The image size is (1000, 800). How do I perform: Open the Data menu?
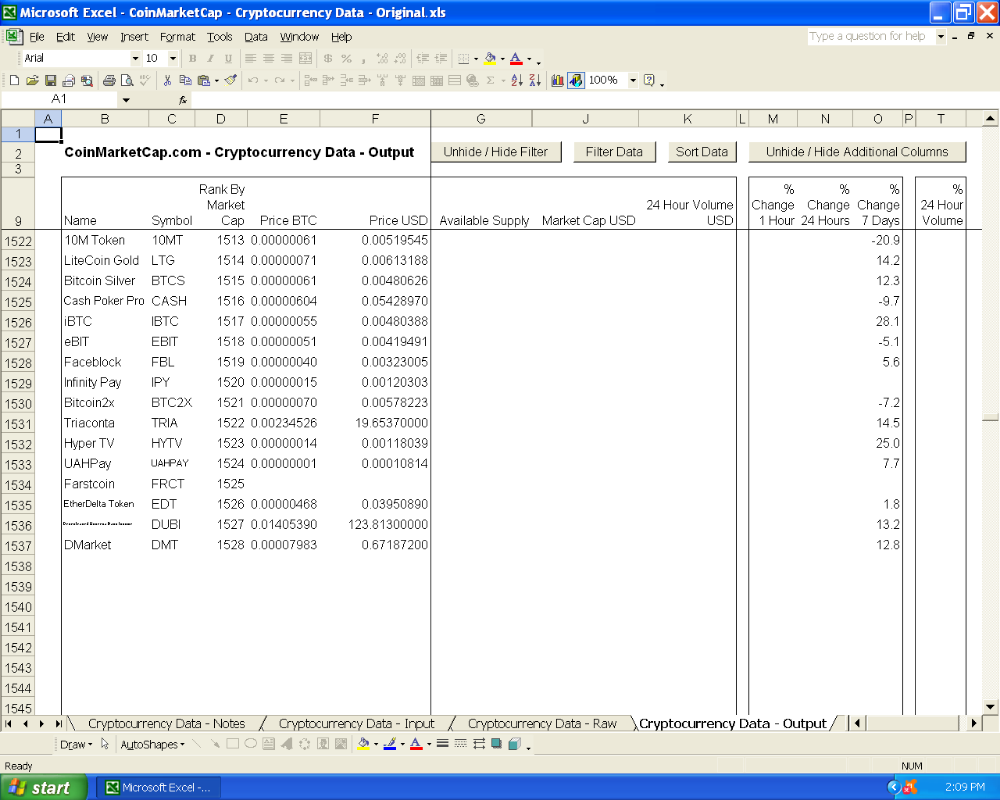coord(256,37)
